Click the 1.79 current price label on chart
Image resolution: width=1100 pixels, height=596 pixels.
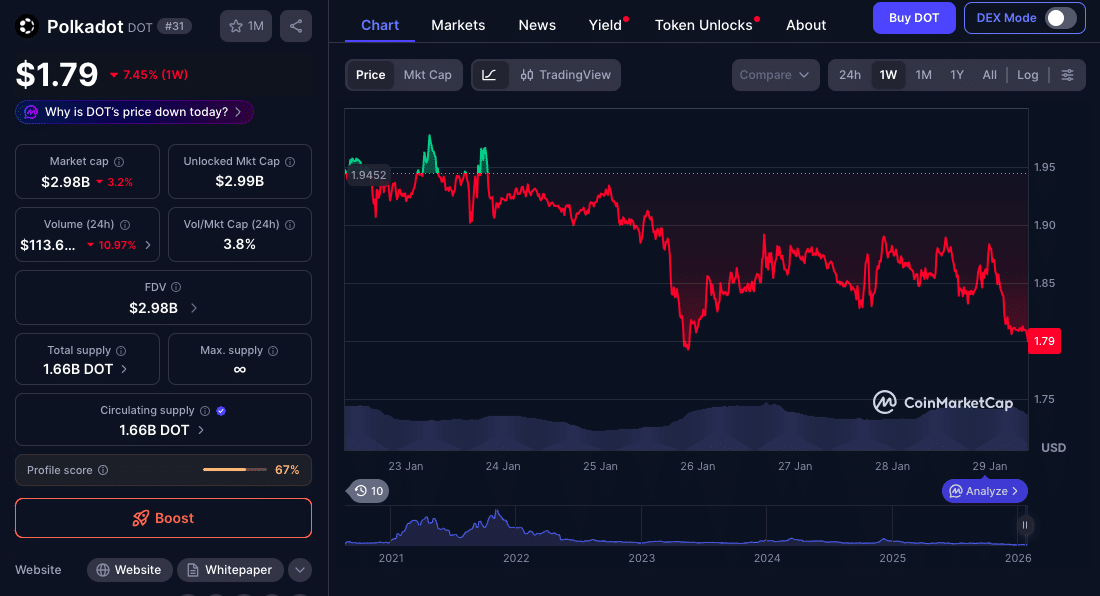pos(1044,341)
